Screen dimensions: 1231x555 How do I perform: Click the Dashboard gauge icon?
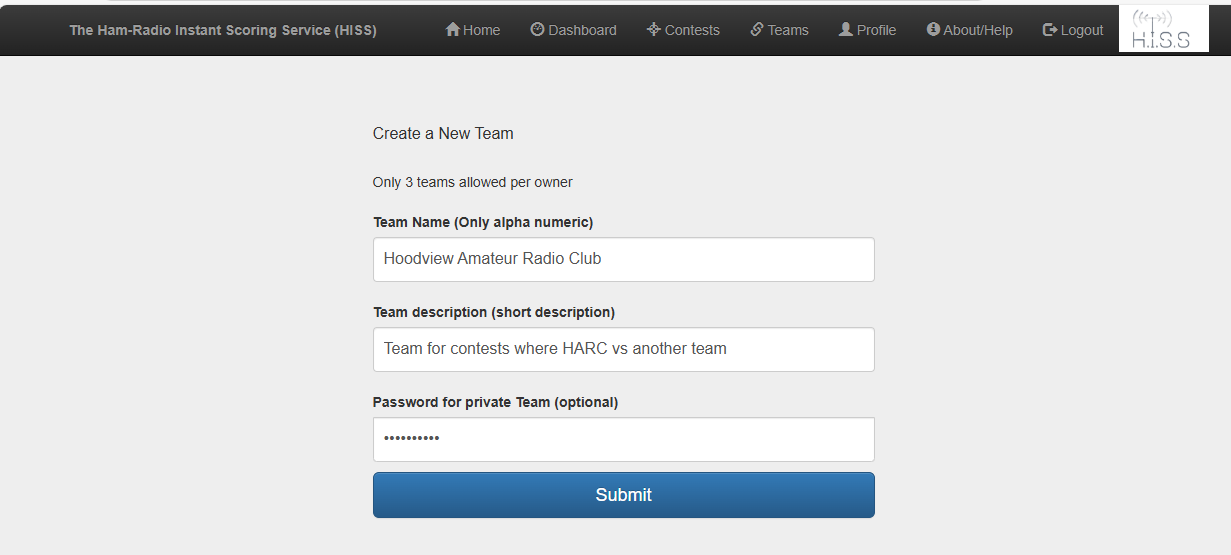[x=537, y=30]
